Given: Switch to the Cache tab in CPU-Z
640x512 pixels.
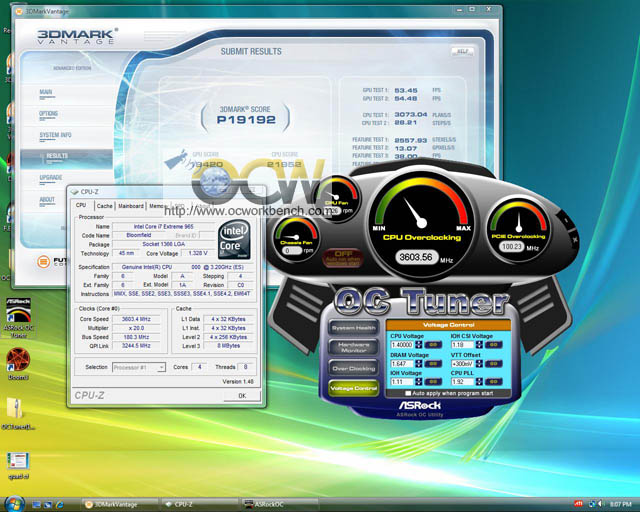Looking at the screenshot, I should pyautogui.click(x=104, y=206).
